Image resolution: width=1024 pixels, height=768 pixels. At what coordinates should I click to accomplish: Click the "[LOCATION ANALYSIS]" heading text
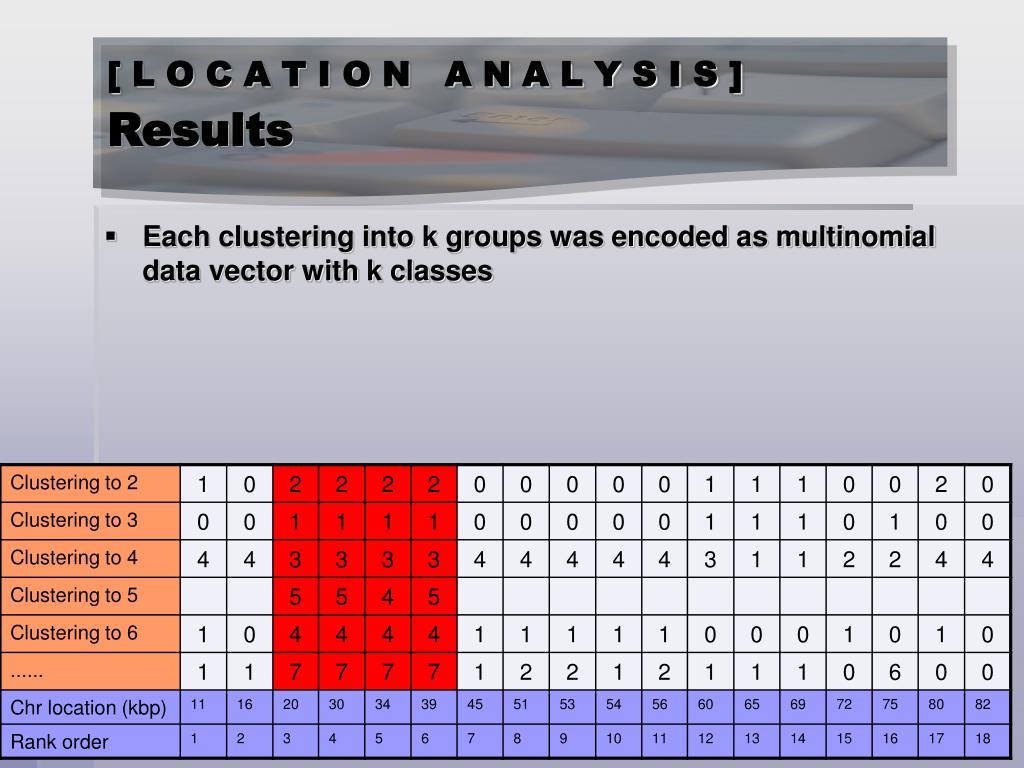coord(426,74)
